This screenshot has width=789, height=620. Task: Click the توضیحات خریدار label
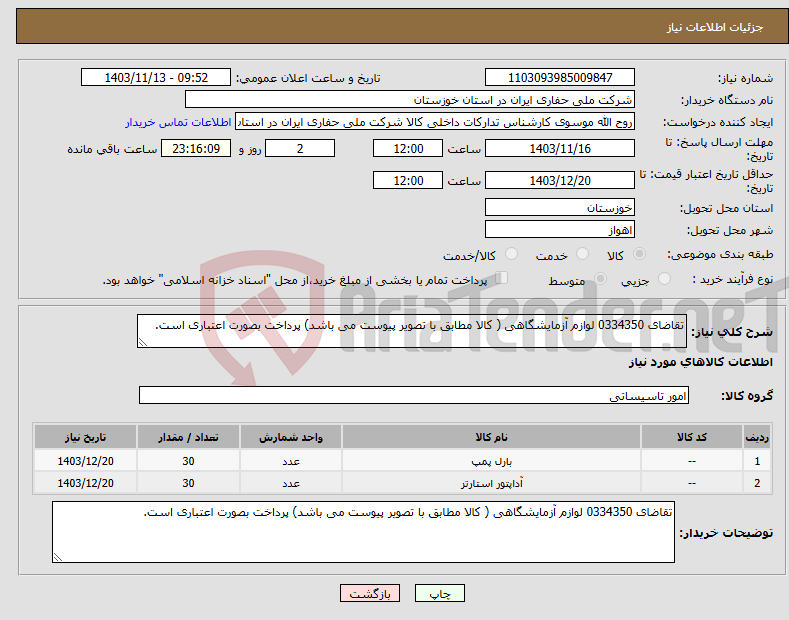coord(726,532)
